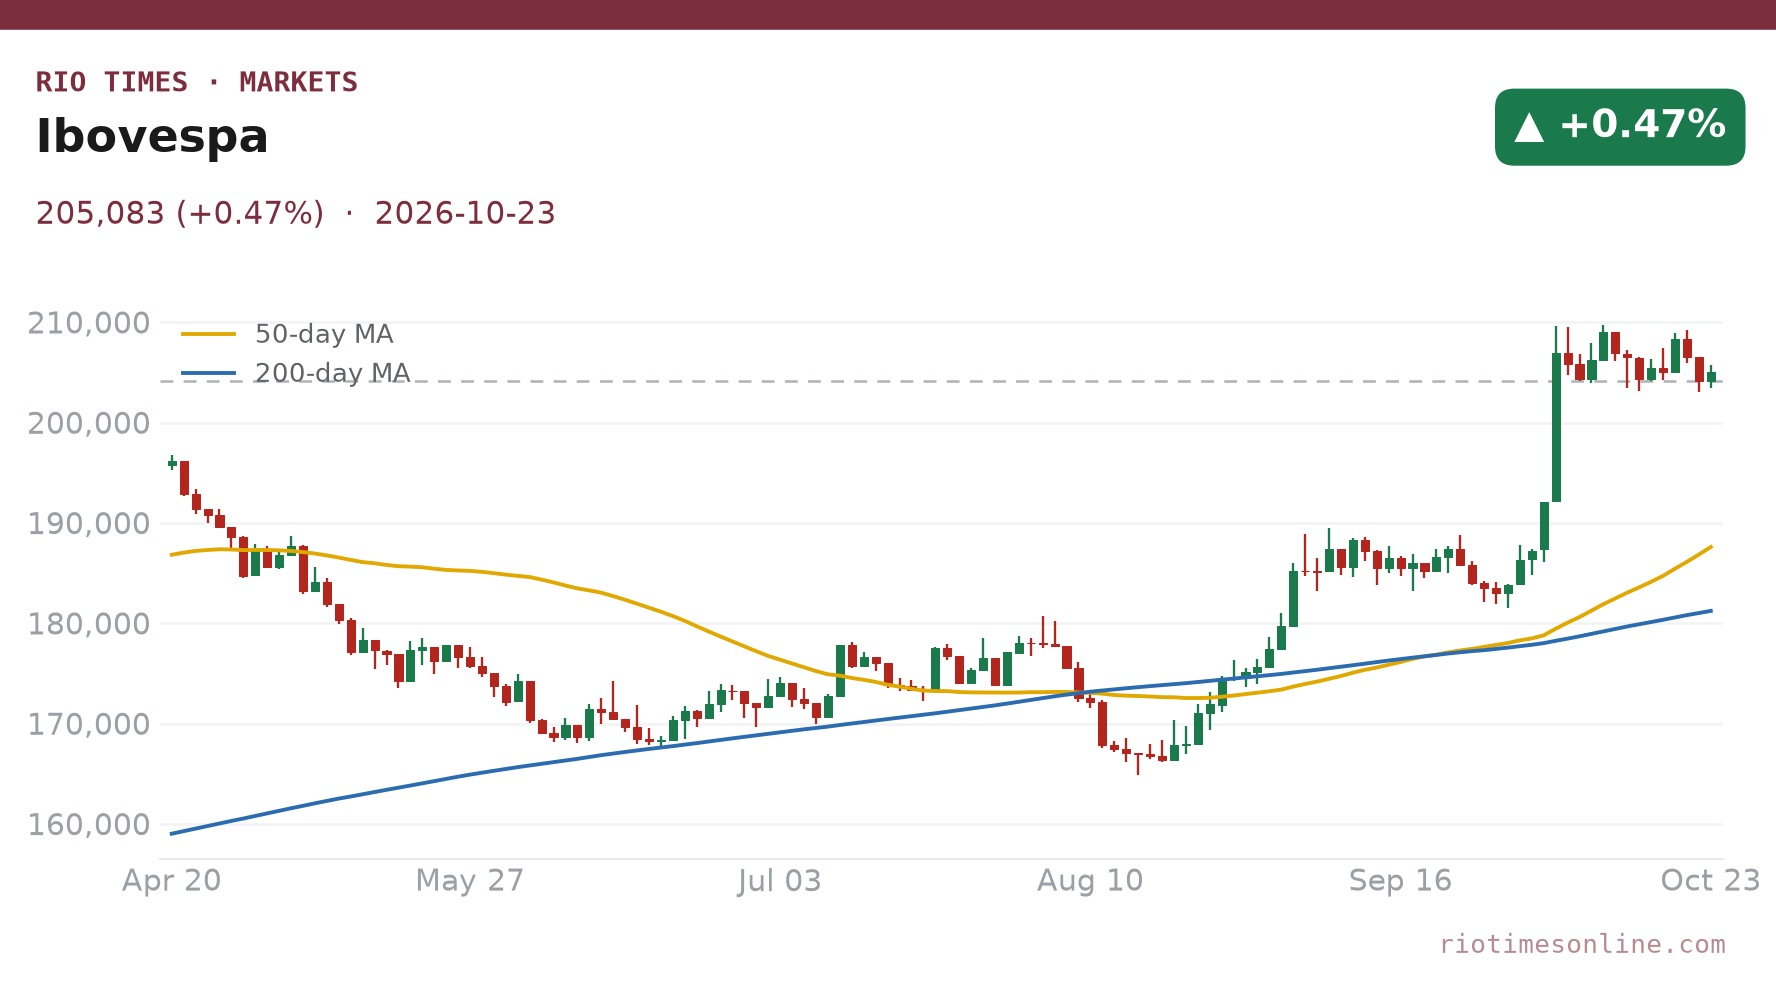Viewport: 1776px width, 999px height.
Task: Click the Apr 20 x-axis date label
Action: pos(171,881)
